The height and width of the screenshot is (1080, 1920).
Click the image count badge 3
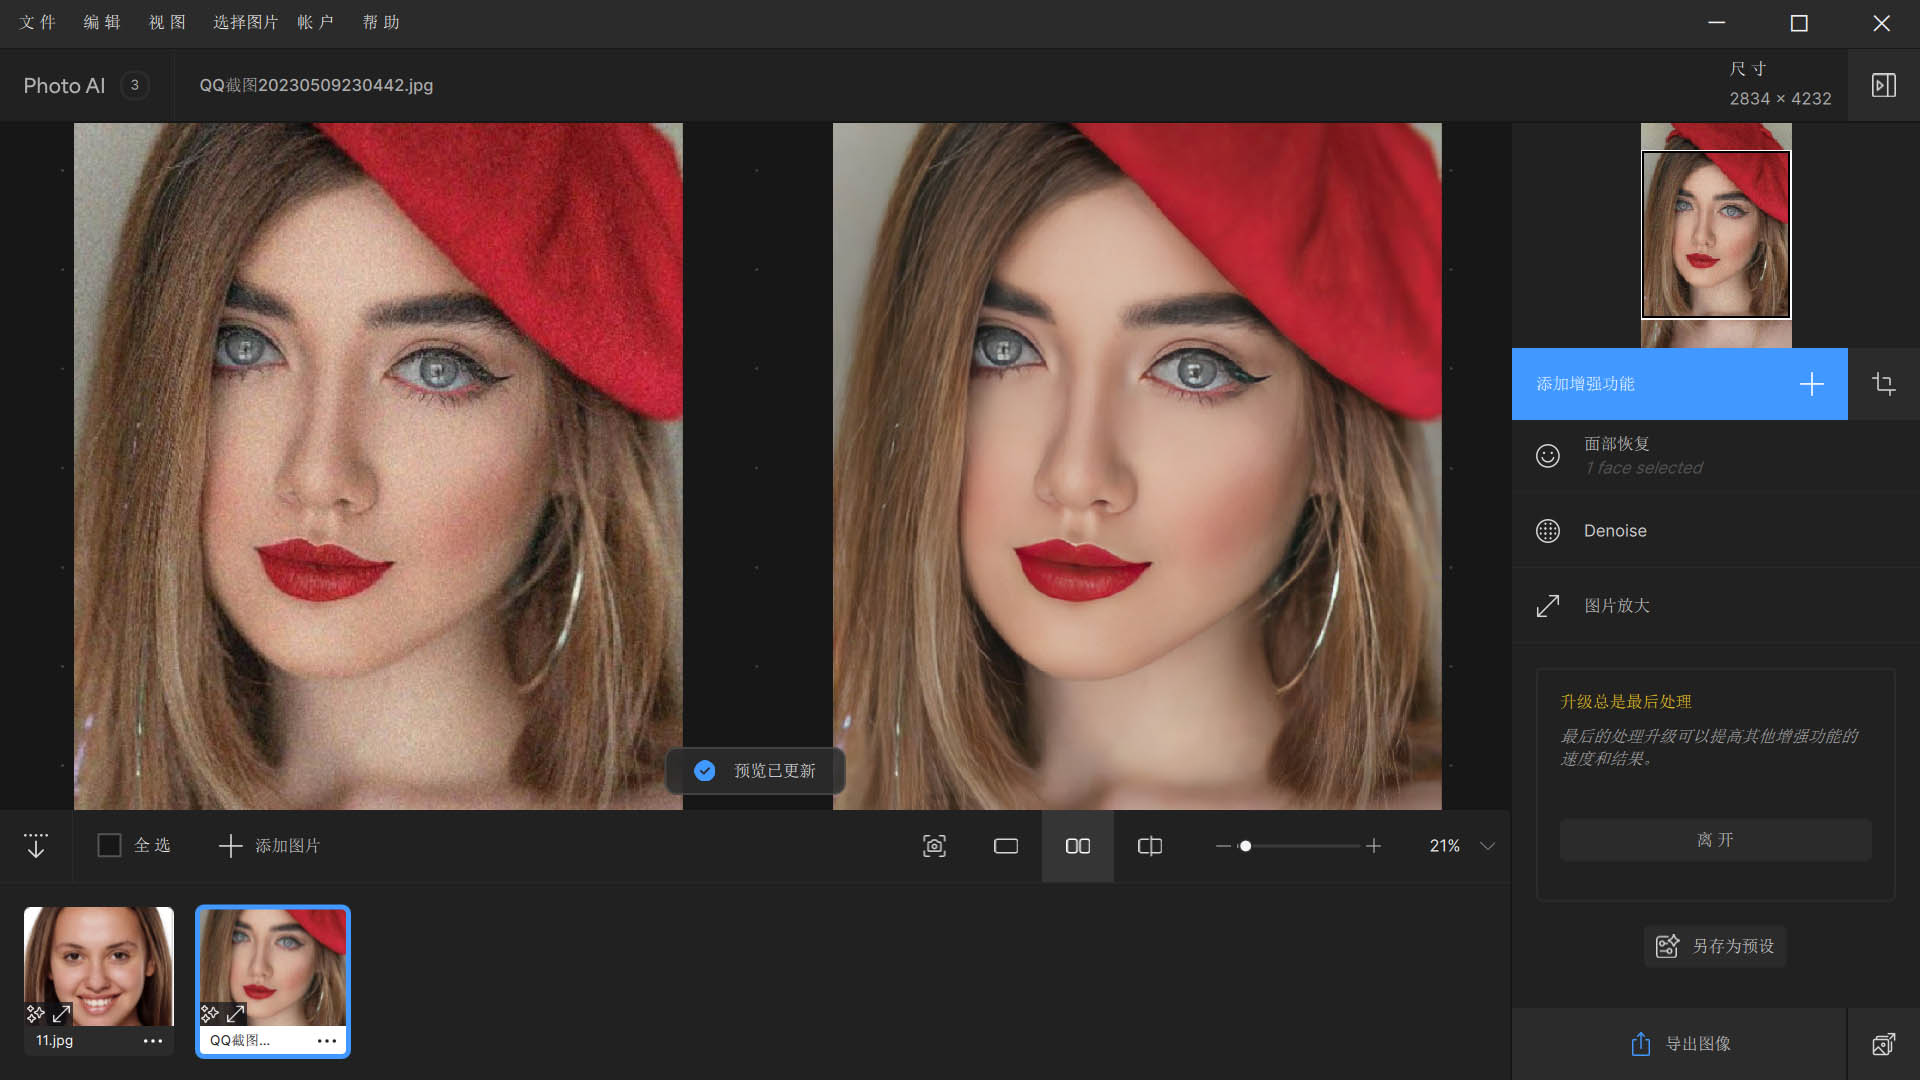click(x=135, y=85)
